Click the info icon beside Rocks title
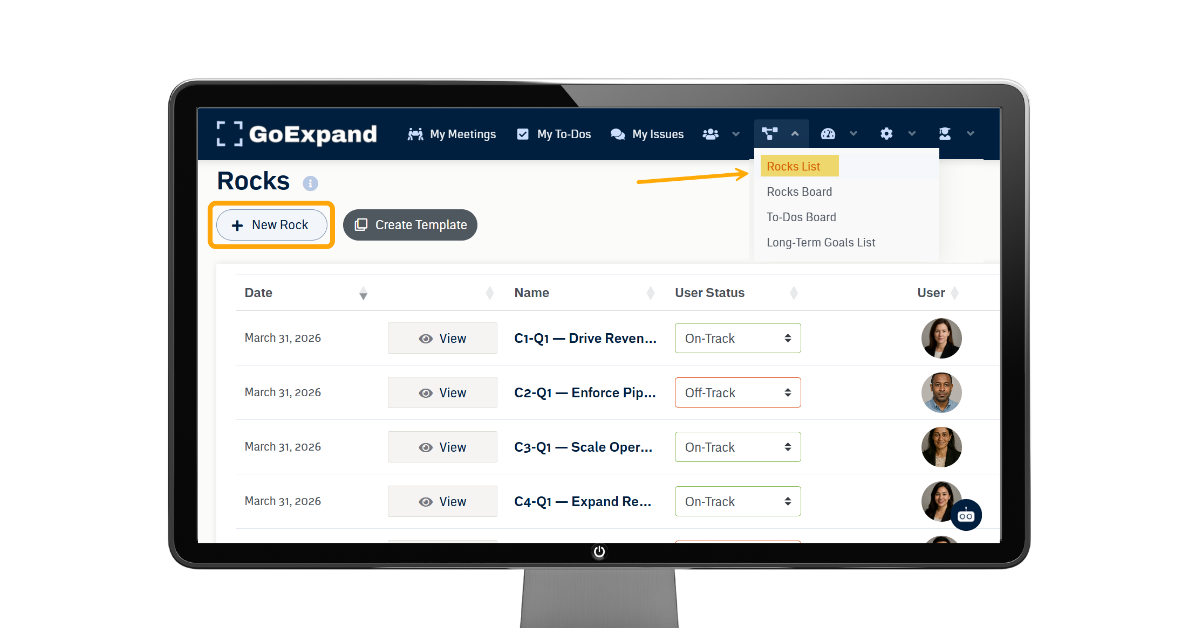The height and width of the screenshot is (628, 1200). (x=310, y=184)
